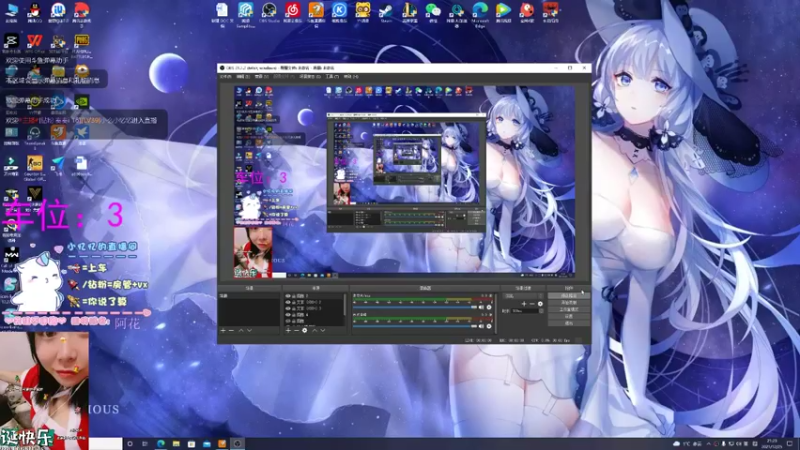Move the scene down with the down arrow
Screen dimensions: 800x450
249,331
